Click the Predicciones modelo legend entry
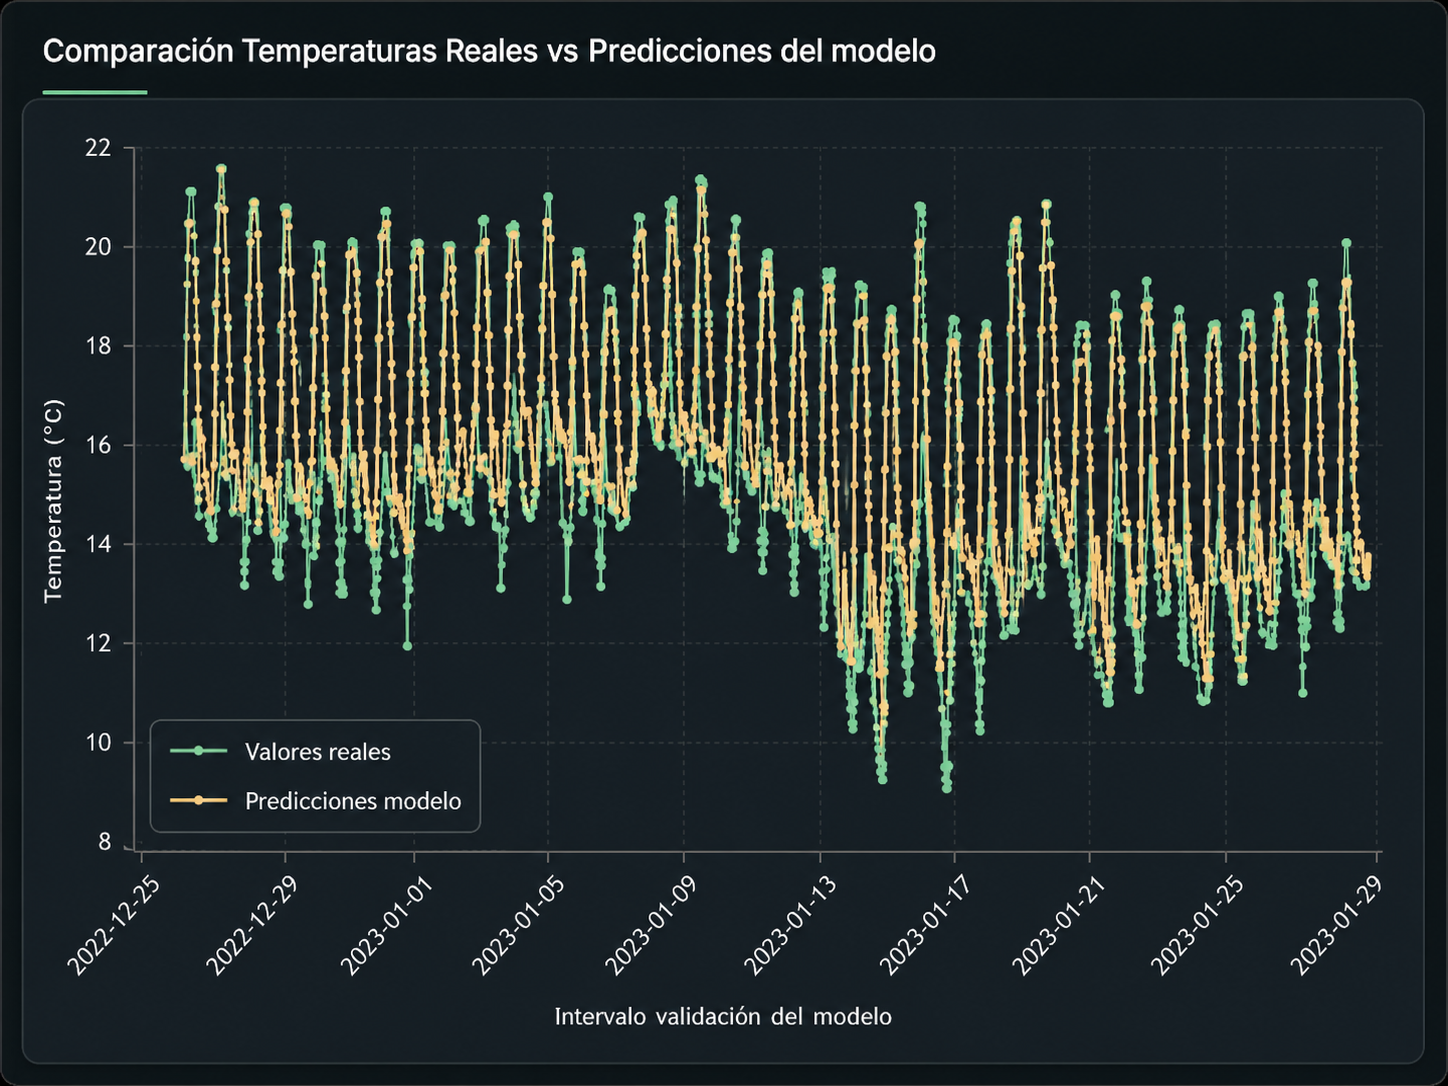 click(x=316, y=801)
